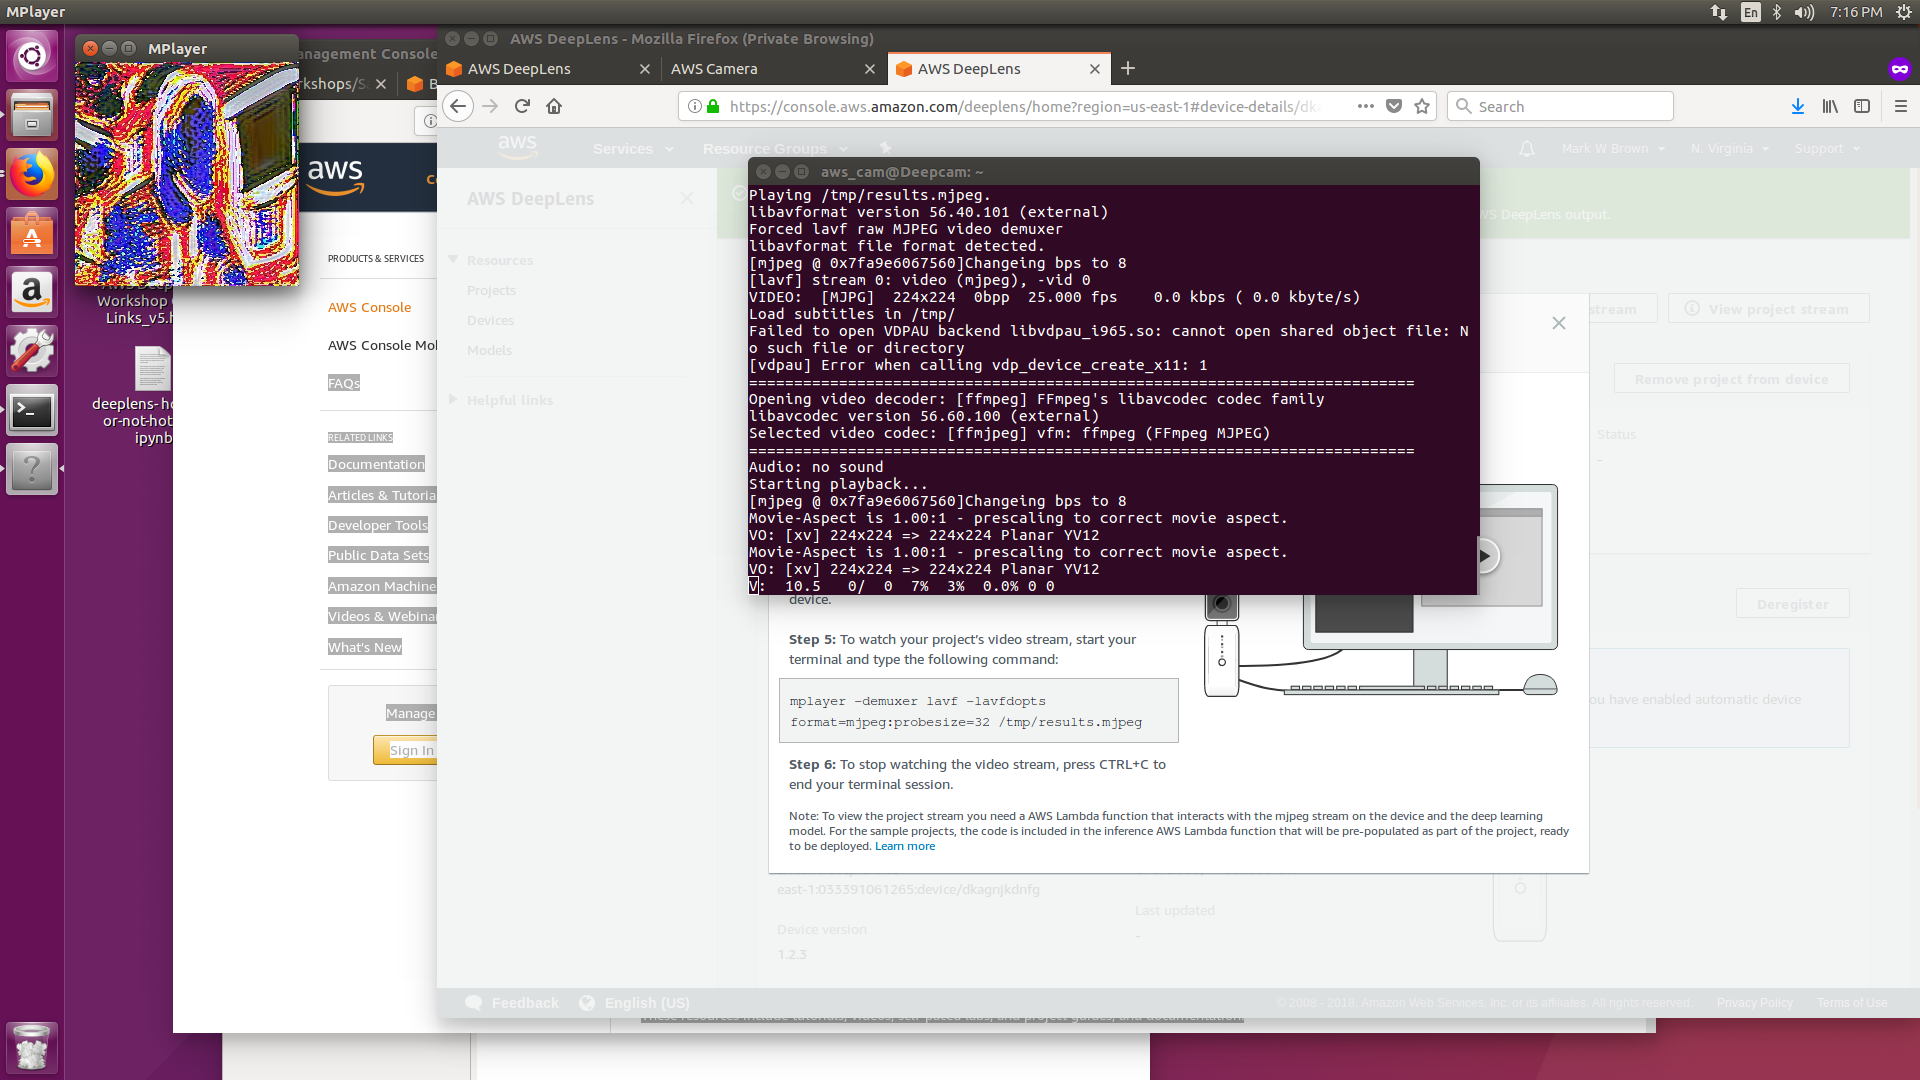Open Ubuntu dash search in launcher

tap(32, 55)
